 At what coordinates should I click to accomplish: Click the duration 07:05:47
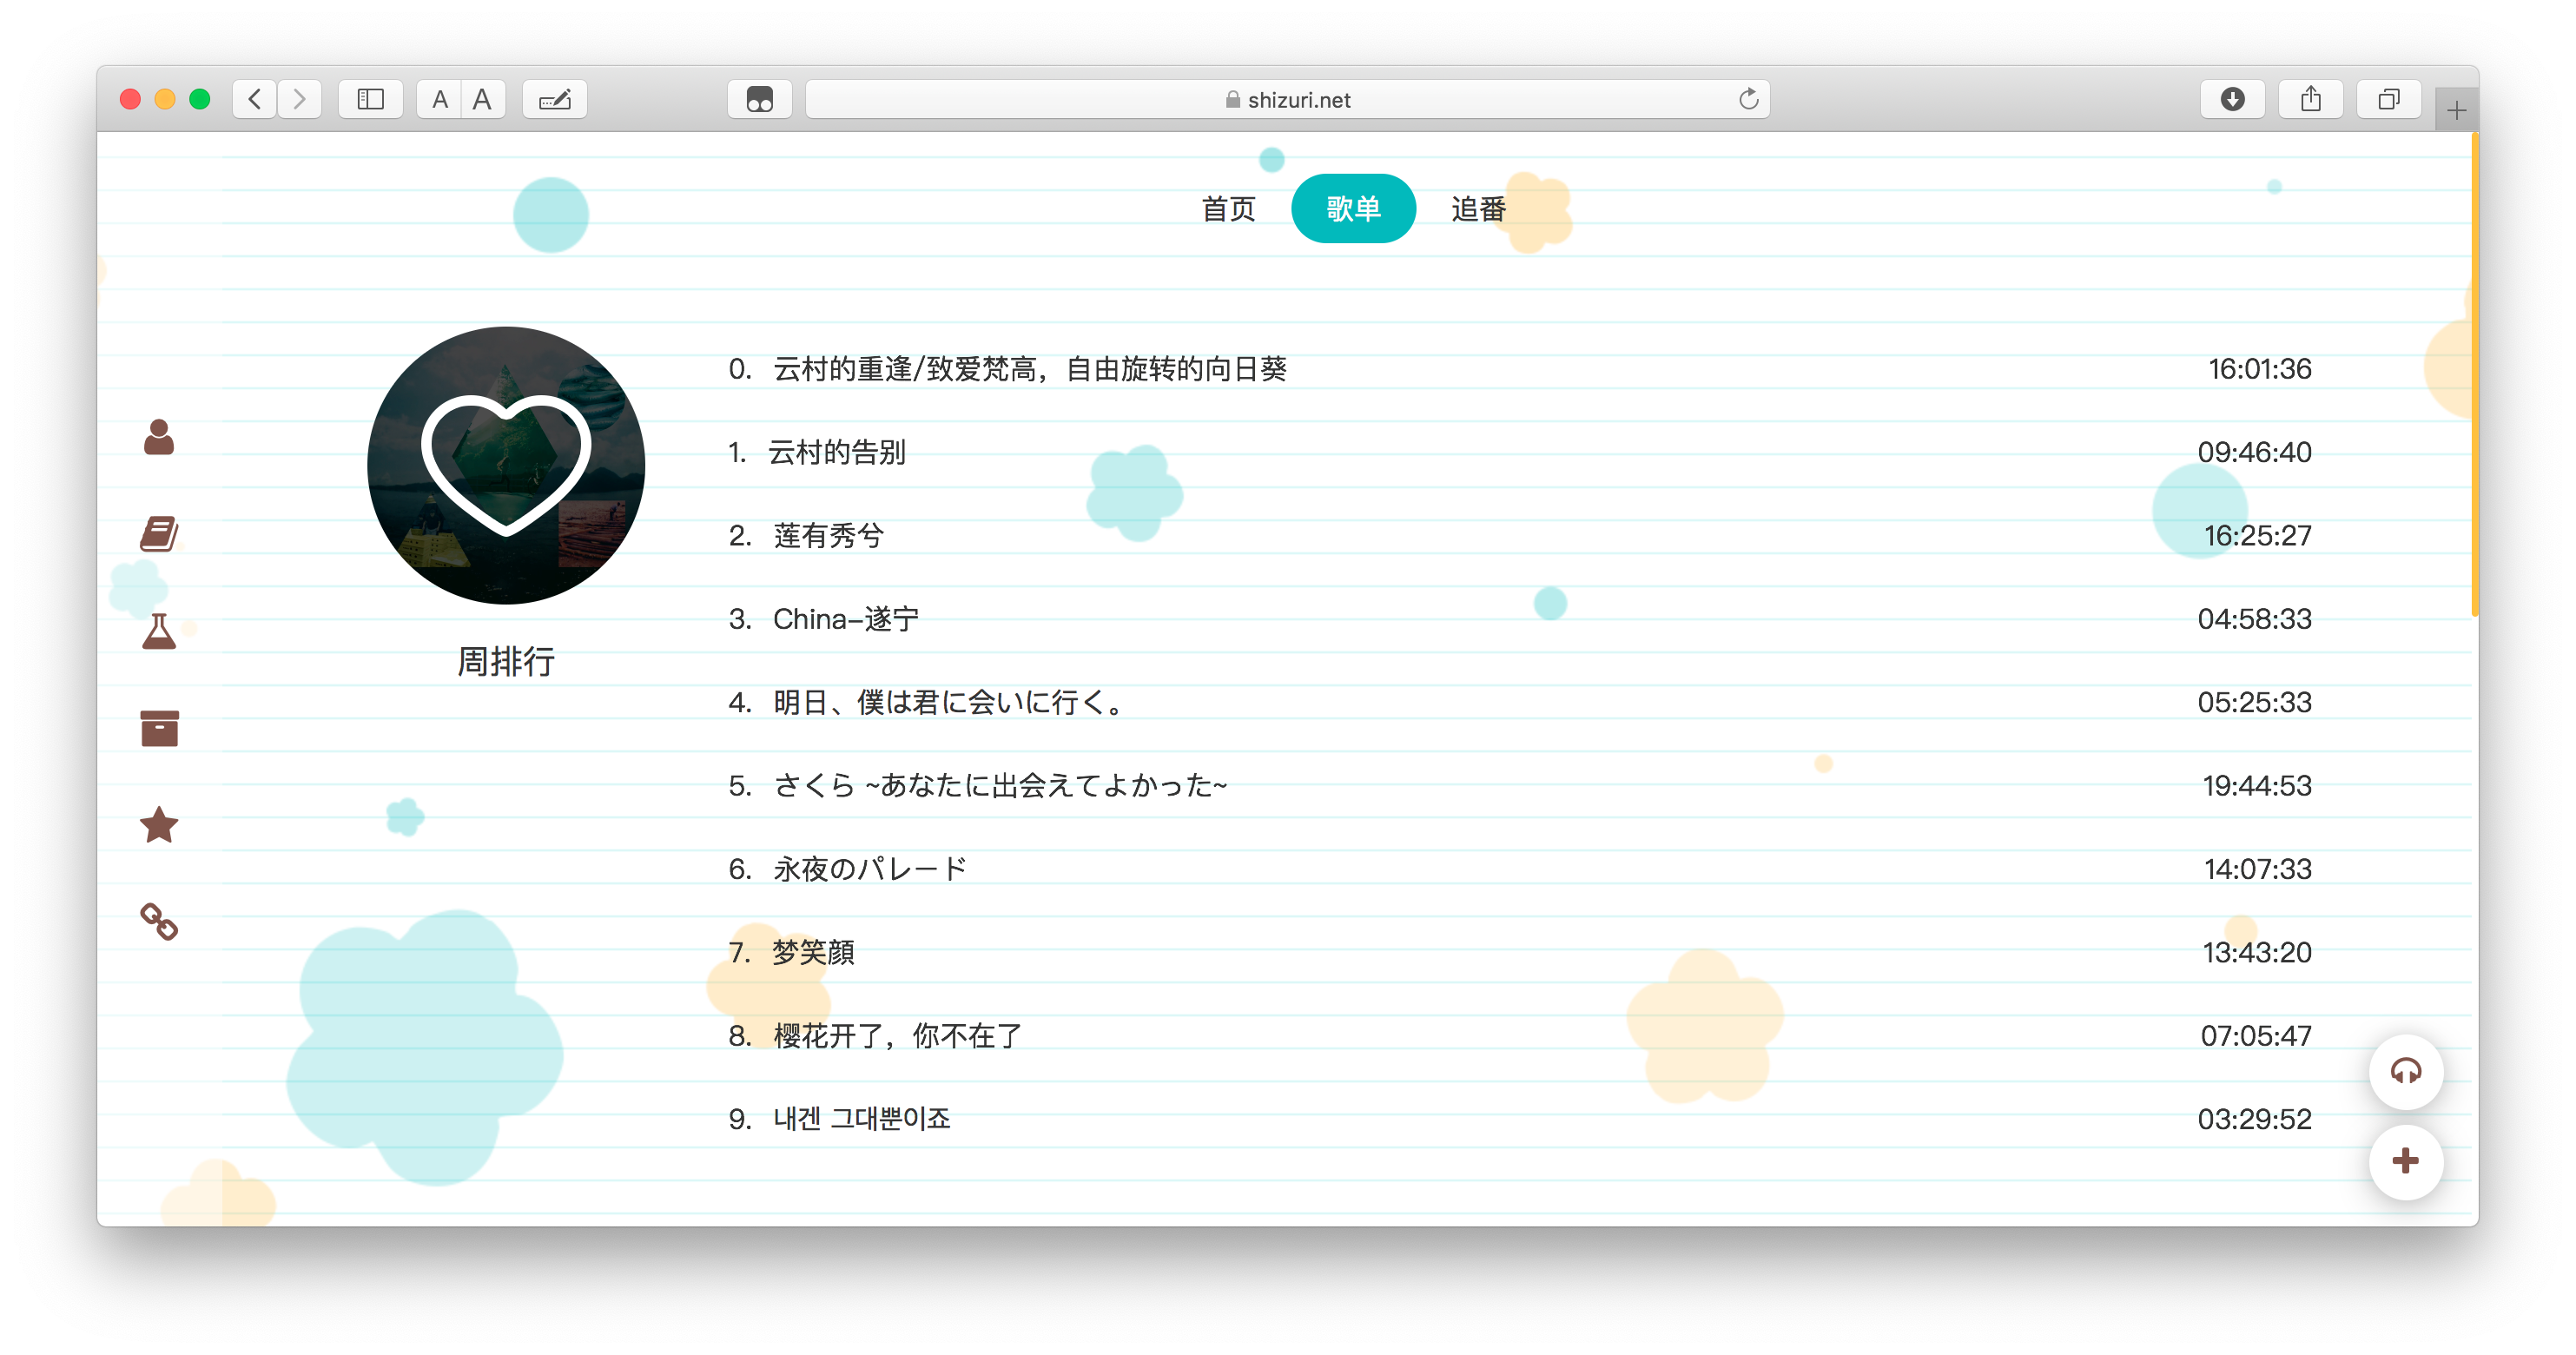click(2255, 1036)
